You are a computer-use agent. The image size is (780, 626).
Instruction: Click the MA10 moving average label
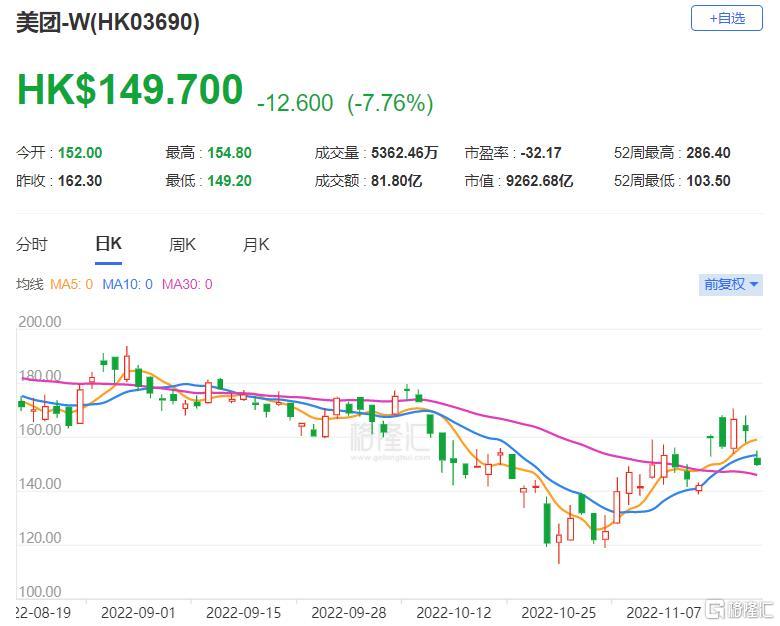pyautogui.click(x=127, y=284)
